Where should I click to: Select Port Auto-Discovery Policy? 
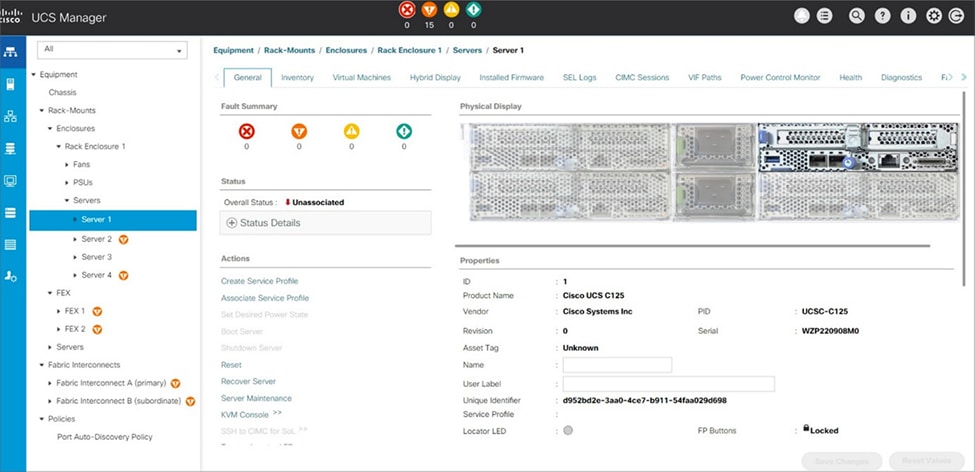104,437
